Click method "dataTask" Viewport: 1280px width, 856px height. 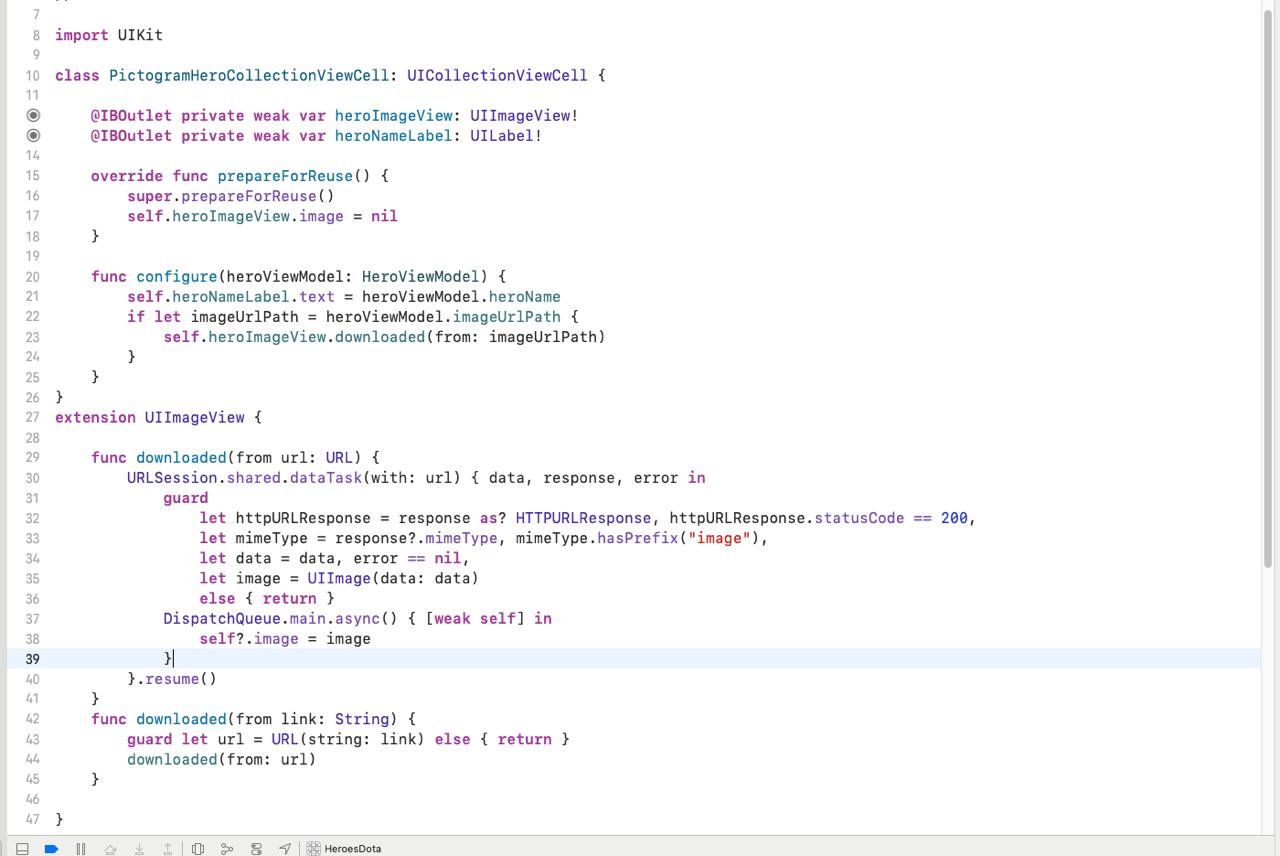tap(326, 478)
